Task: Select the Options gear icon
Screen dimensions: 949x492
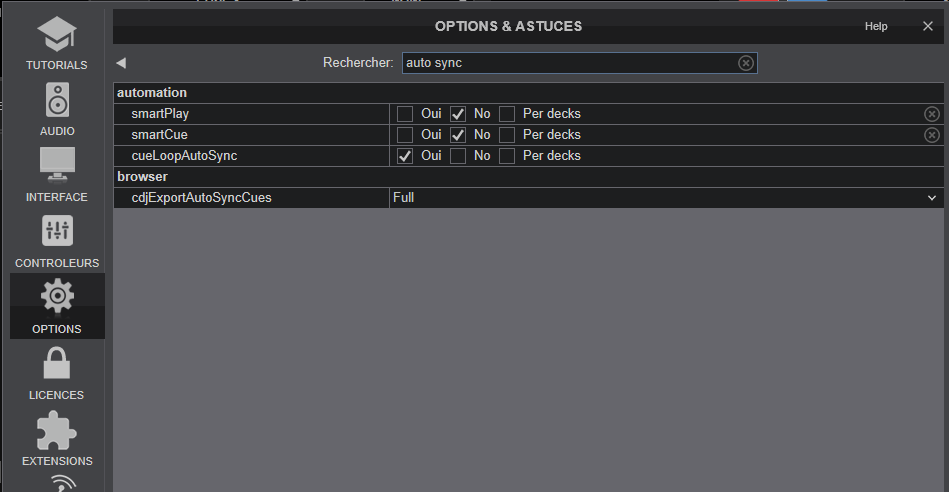Action: coord(57,296)
